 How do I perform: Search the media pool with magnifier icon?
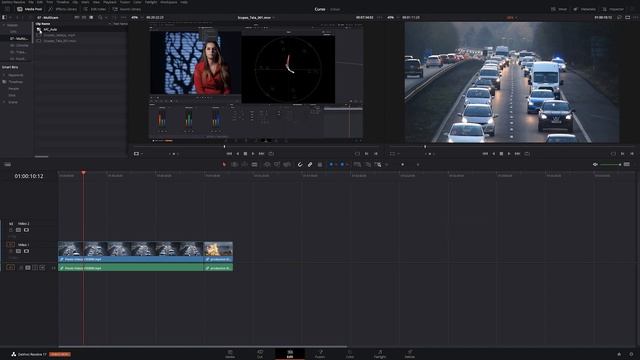pyautogui.click(x=100, y=18)
